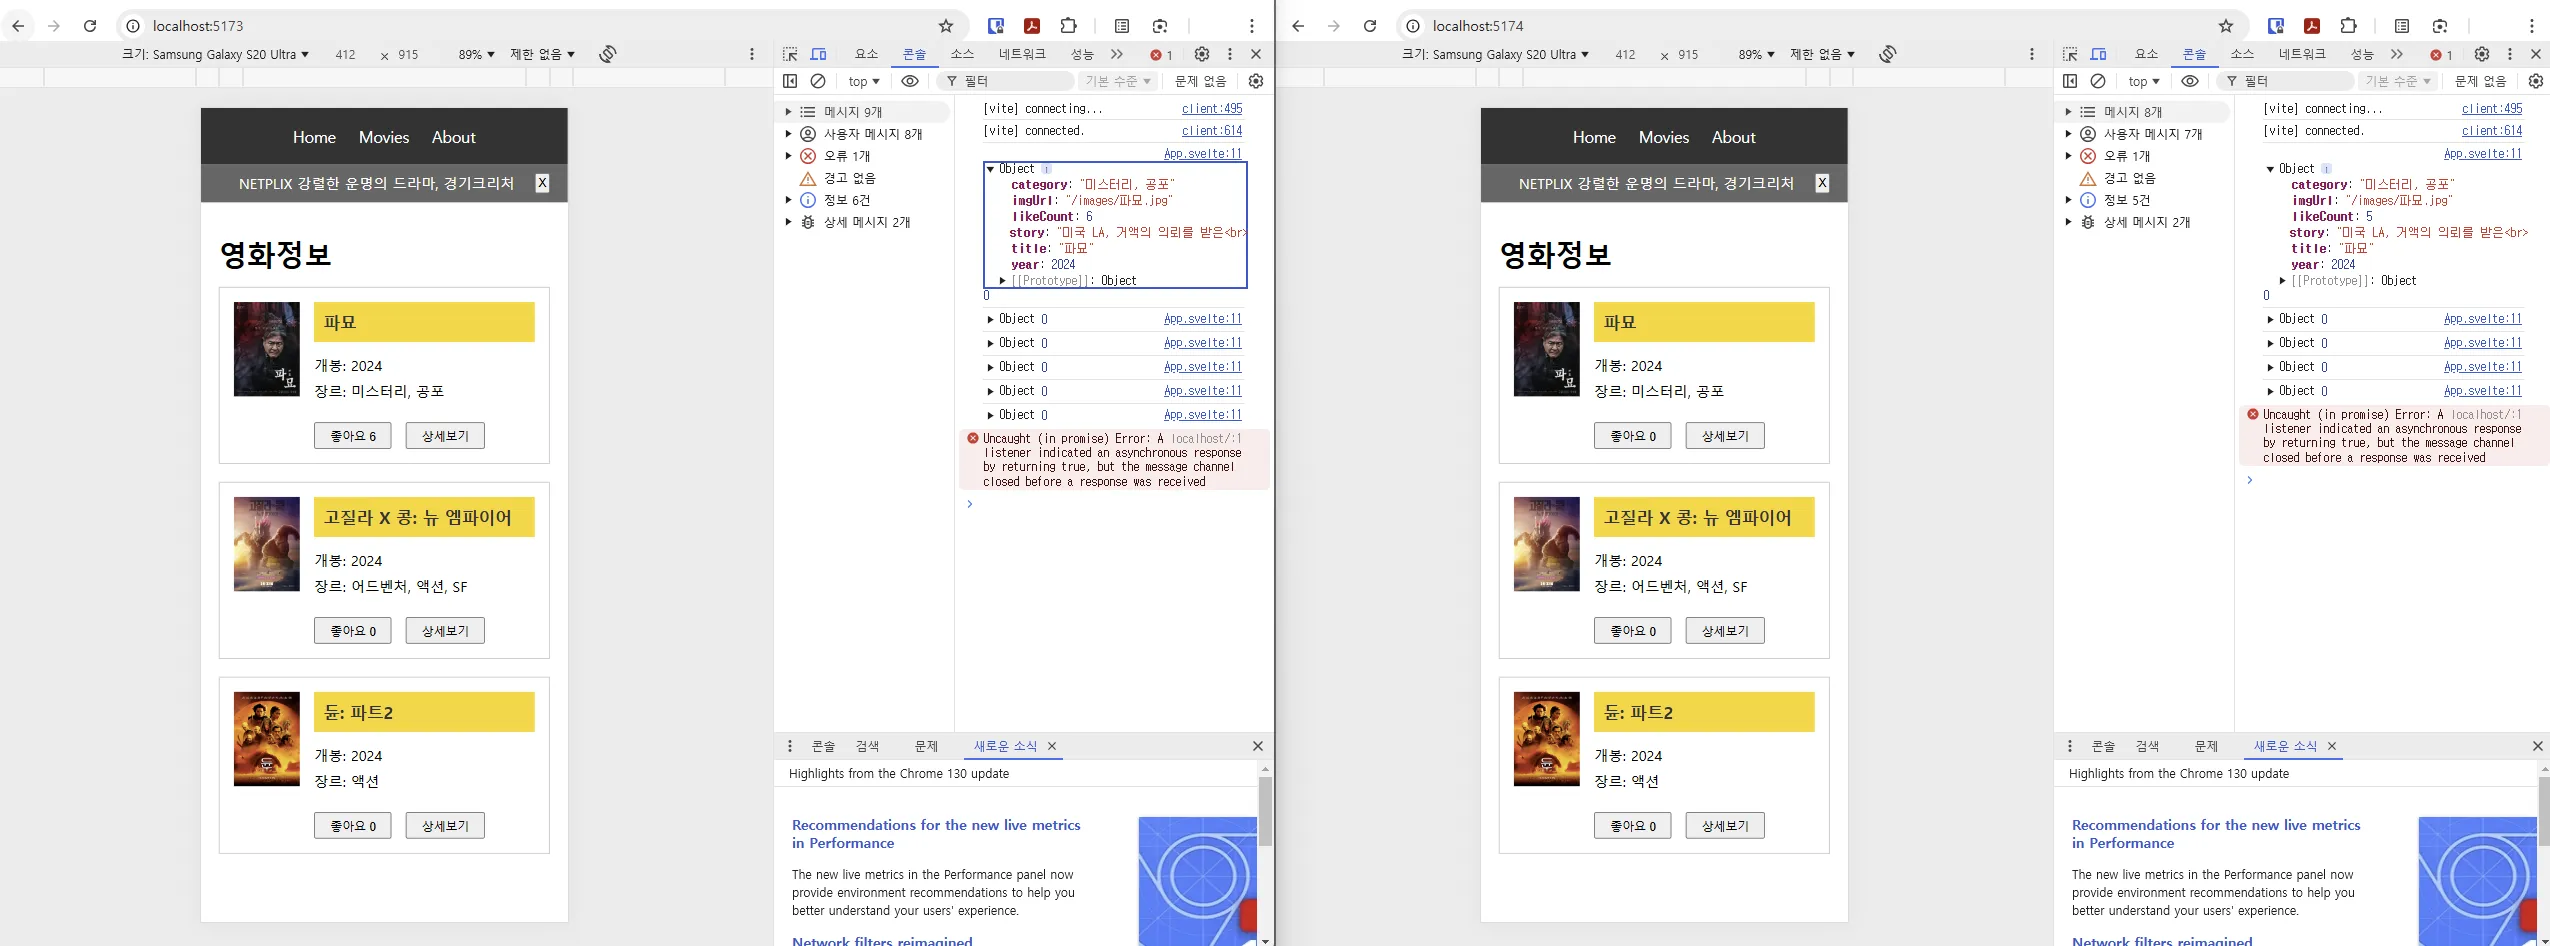Click '좋아요 6' button in left window
Screen dimensions: 2550x946
pos(352,436)
